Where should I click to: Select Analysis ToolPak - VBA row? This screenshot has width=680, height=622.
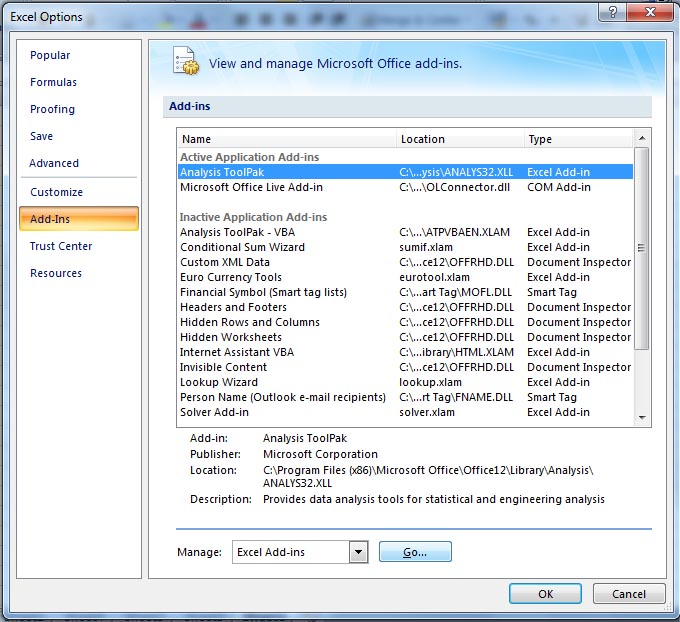point(405,232)
